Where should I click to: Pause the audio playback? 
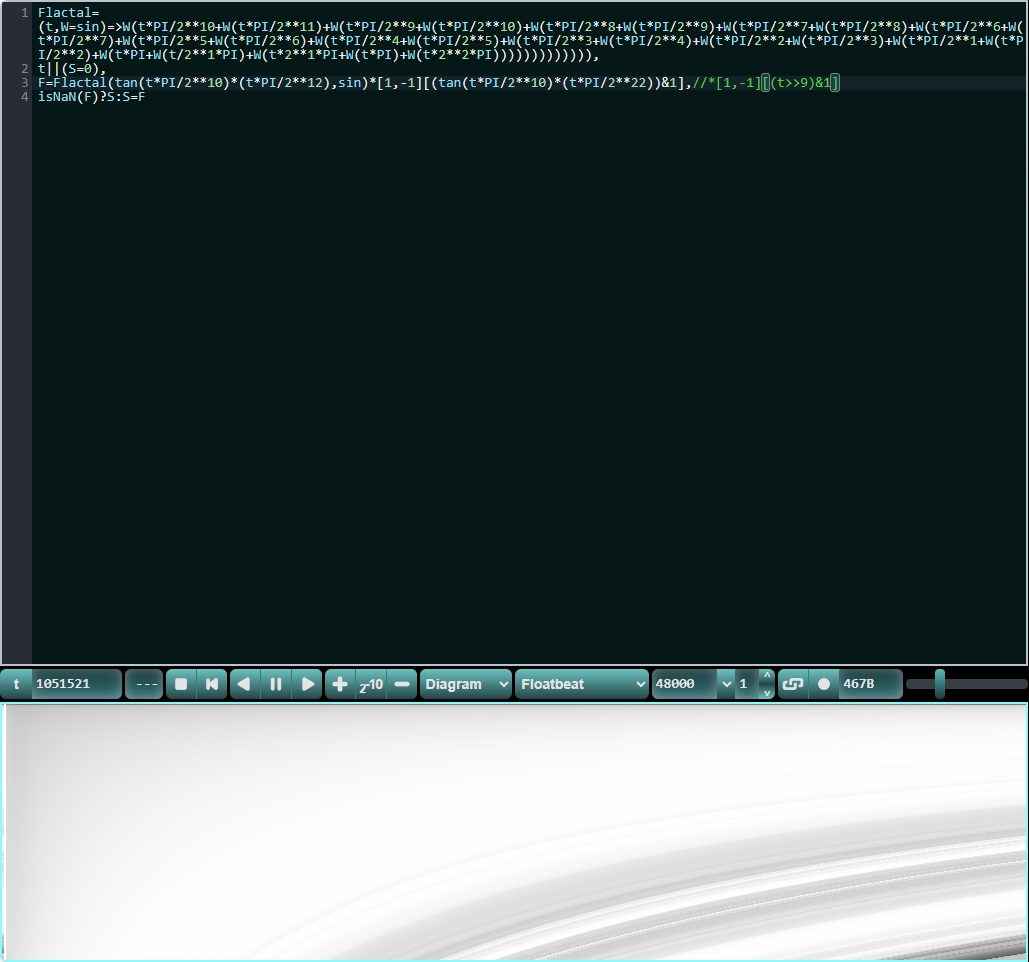click(276, 684)
